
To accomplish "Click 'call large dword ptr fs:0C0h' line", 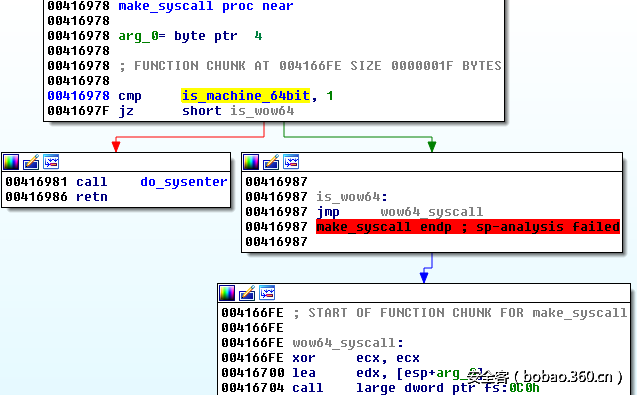I will (416, 388).
